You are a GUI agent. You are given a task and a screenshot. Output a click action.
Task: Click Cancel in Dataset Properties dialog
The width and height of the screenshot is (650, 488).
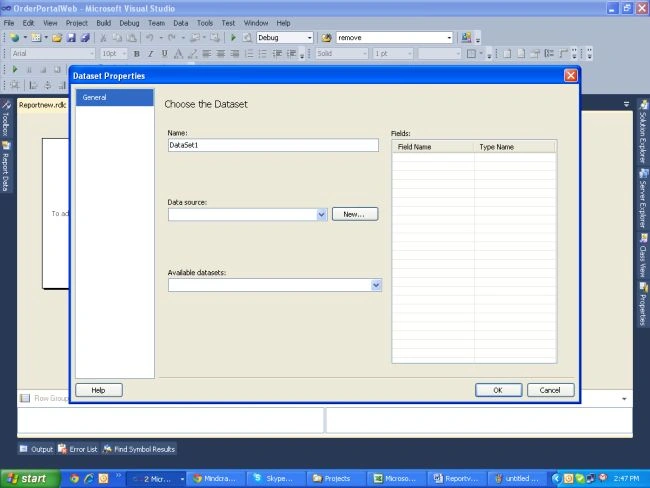[x=551, y=390]
